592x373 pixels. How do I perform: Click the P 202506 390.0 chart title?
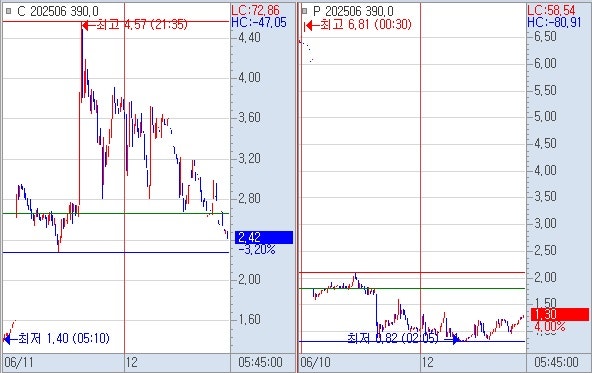coord(353,11)
